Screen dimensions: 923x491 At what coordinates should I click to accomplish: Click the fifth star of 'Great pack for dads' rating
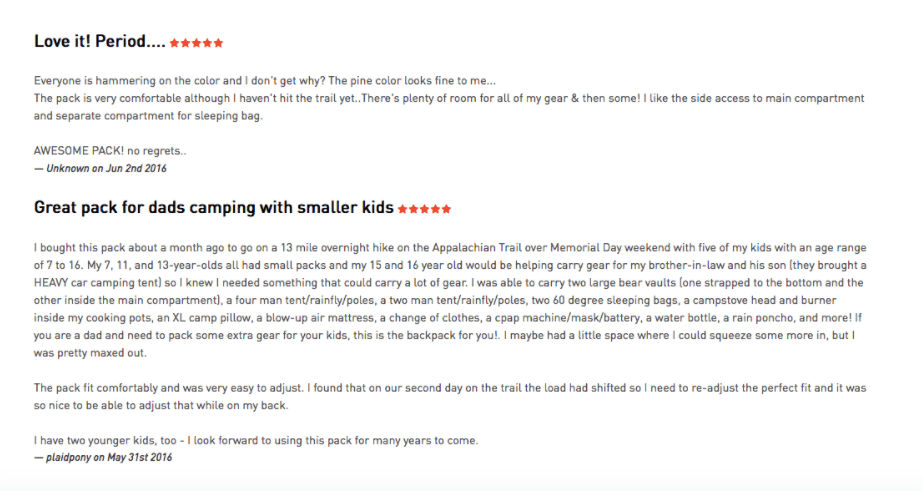[x=446, y=209]
